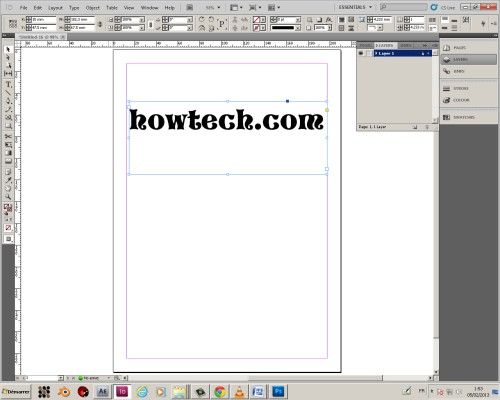Toggle Layer 1 visibility eye
500x400 pixels.
pos(361,53)
